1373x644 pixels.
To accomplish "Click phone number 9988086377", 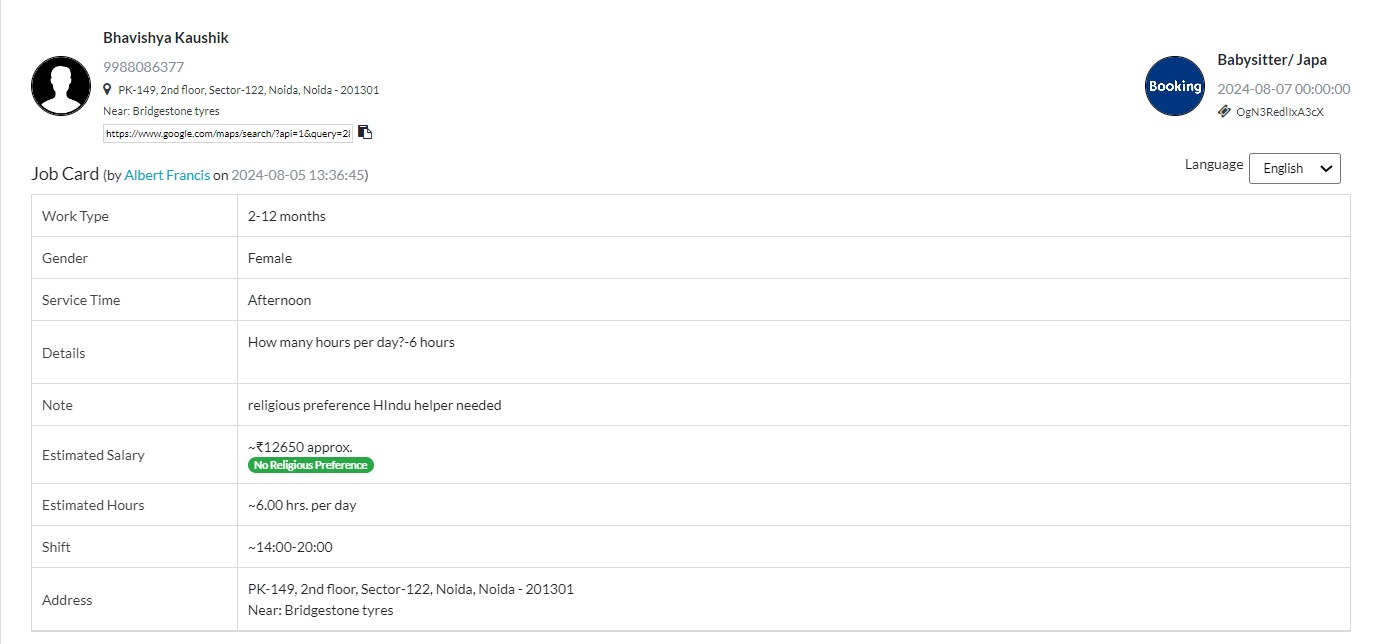I will [143, 67].
